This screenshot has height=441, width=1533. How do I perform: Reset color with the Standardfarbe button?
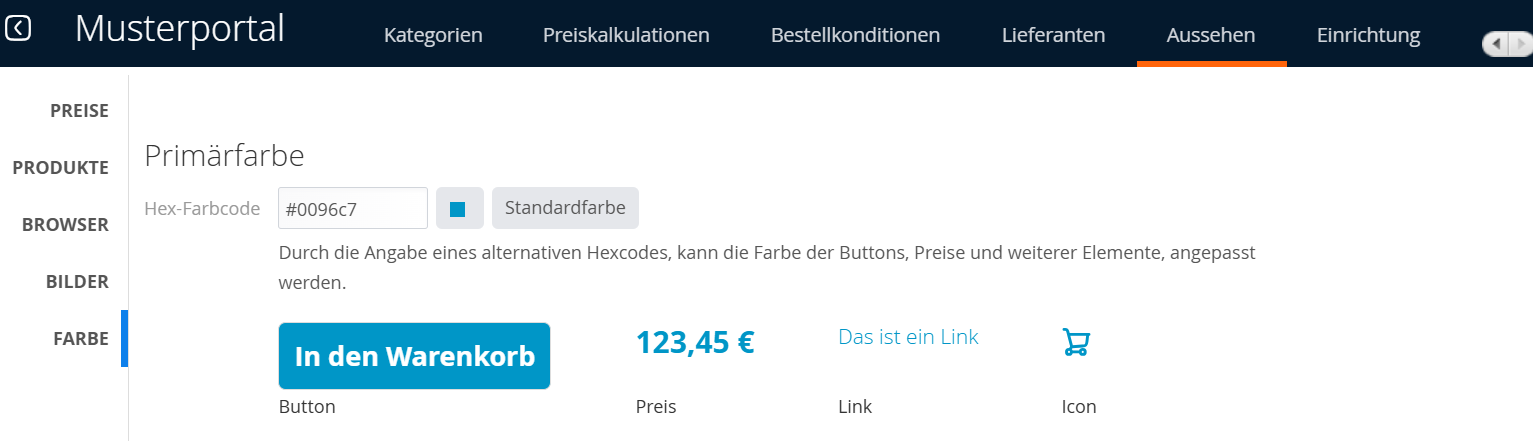[565, 208]
